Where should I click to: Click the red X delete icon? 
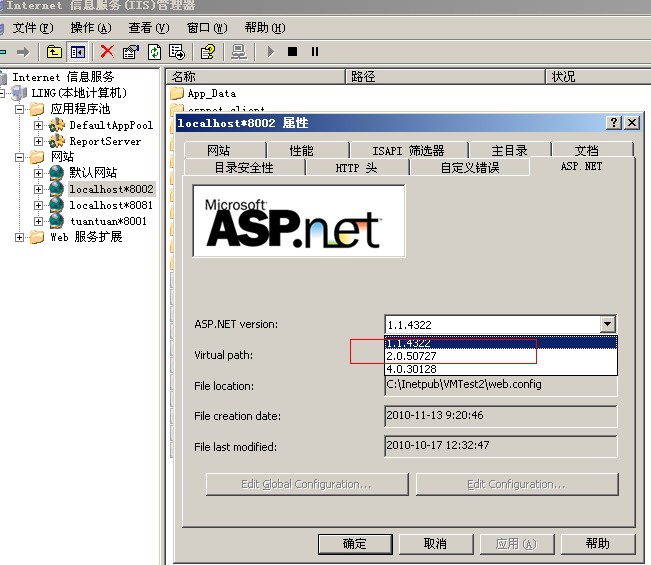107,52
